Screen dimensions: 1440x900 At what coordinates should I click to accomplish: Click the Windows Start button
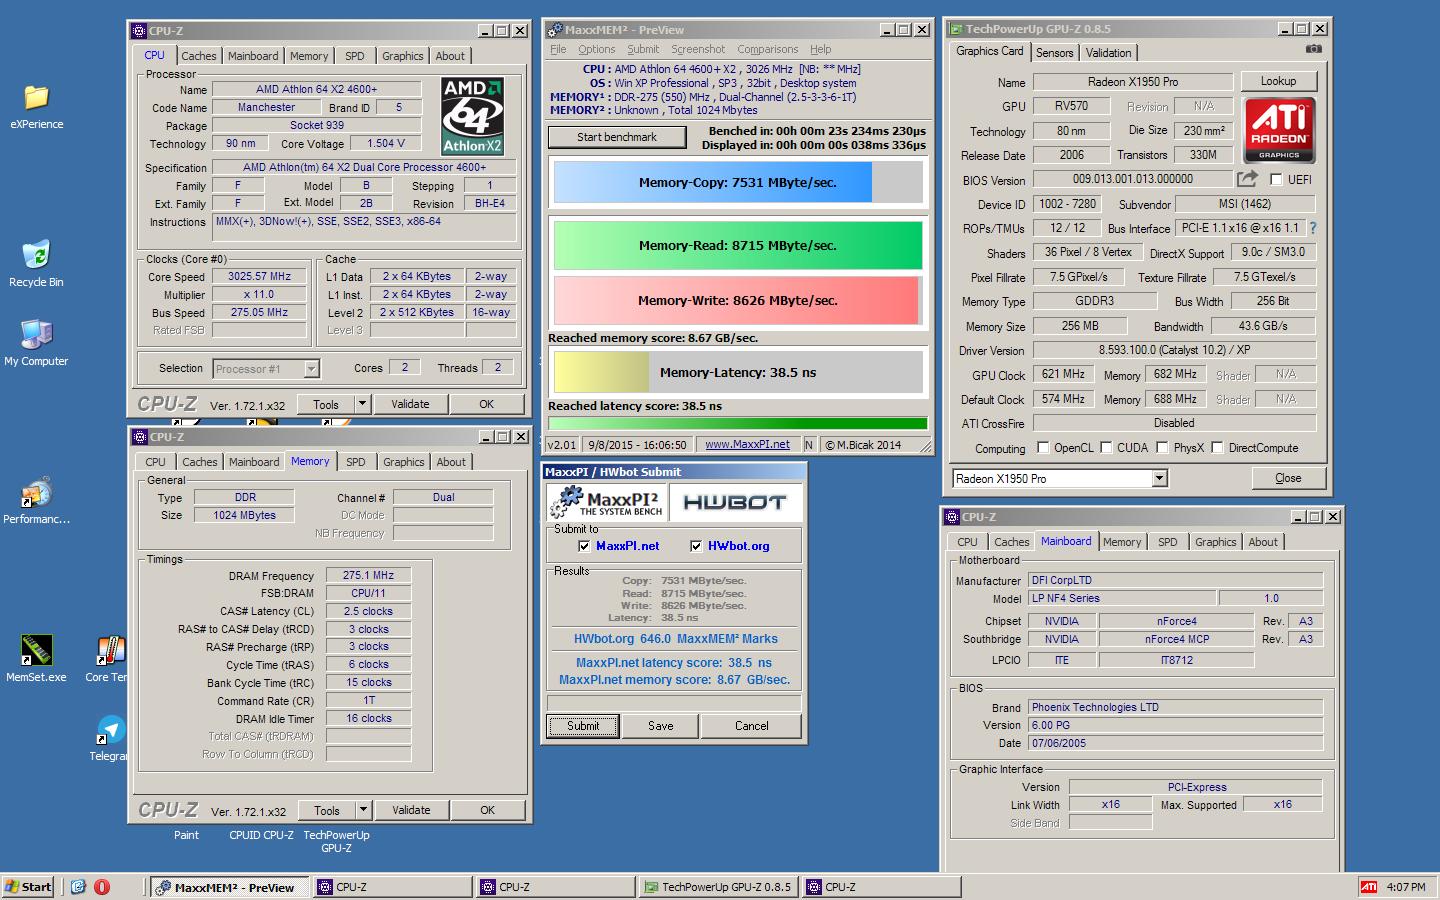pyautogui.click(x=28, y=887)
